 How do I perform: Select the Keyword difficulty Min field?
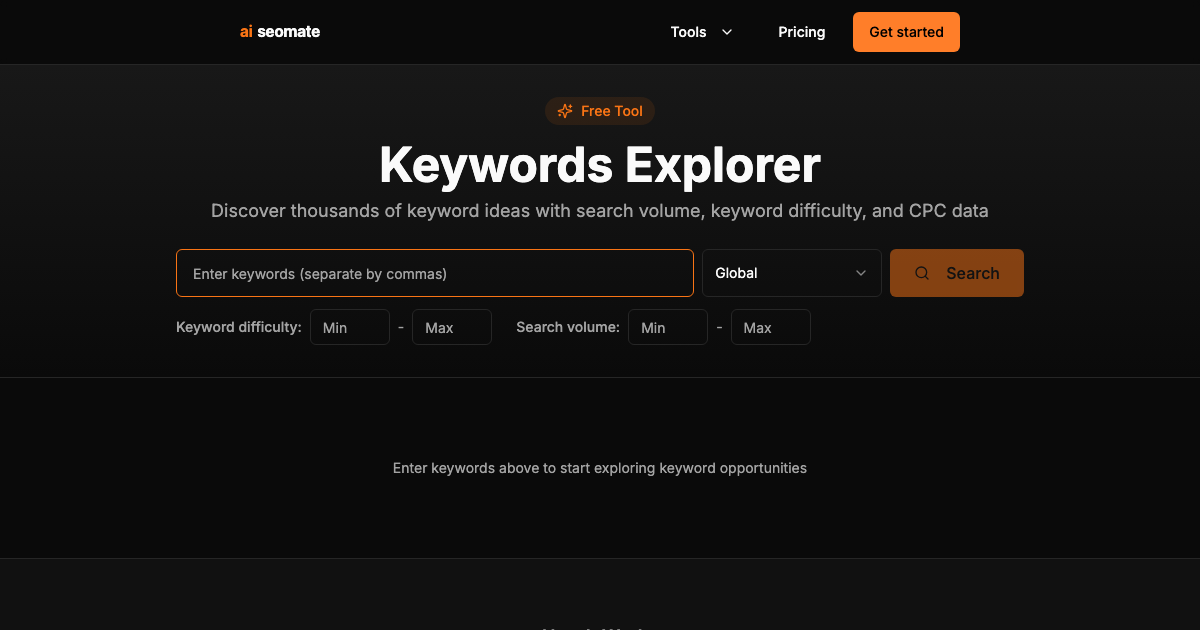coord(349,327)
